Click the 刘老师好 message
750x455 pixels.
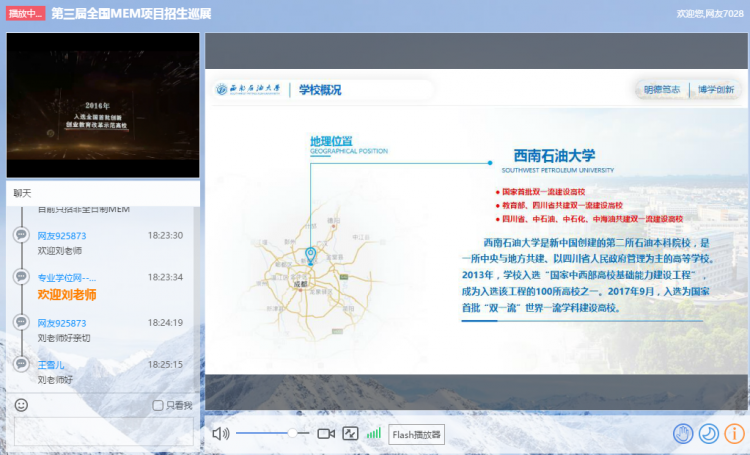click(55, 380)
